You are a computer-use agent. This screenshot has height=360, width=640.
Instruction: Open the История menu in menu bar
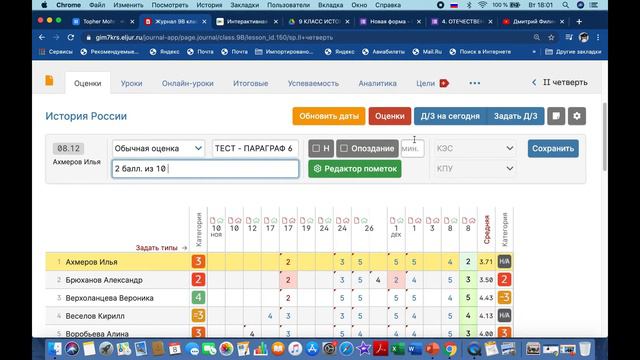[209, 5]
